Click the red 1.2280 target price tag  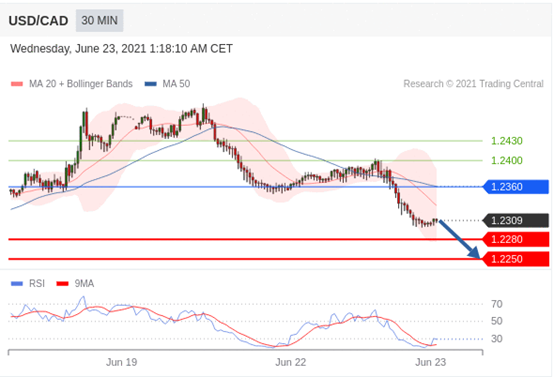click(516, 239)
